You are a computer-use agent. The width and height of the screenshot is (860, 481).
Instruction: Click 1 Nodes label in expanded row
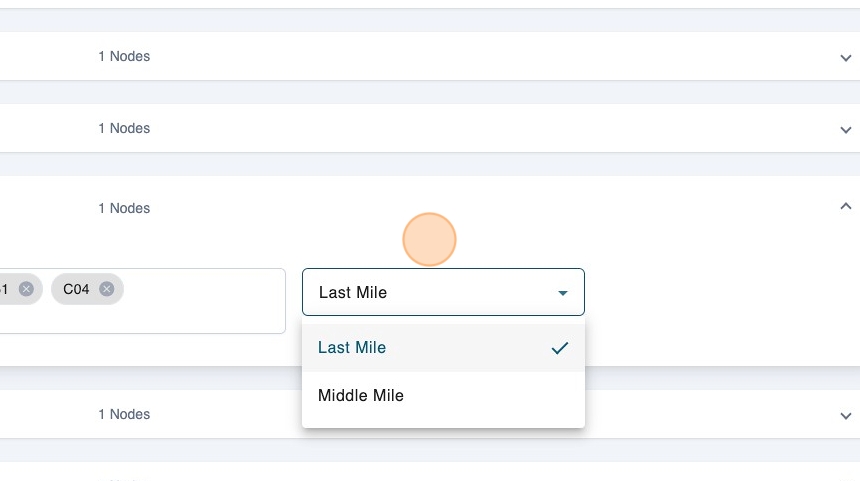coord(124,208)
